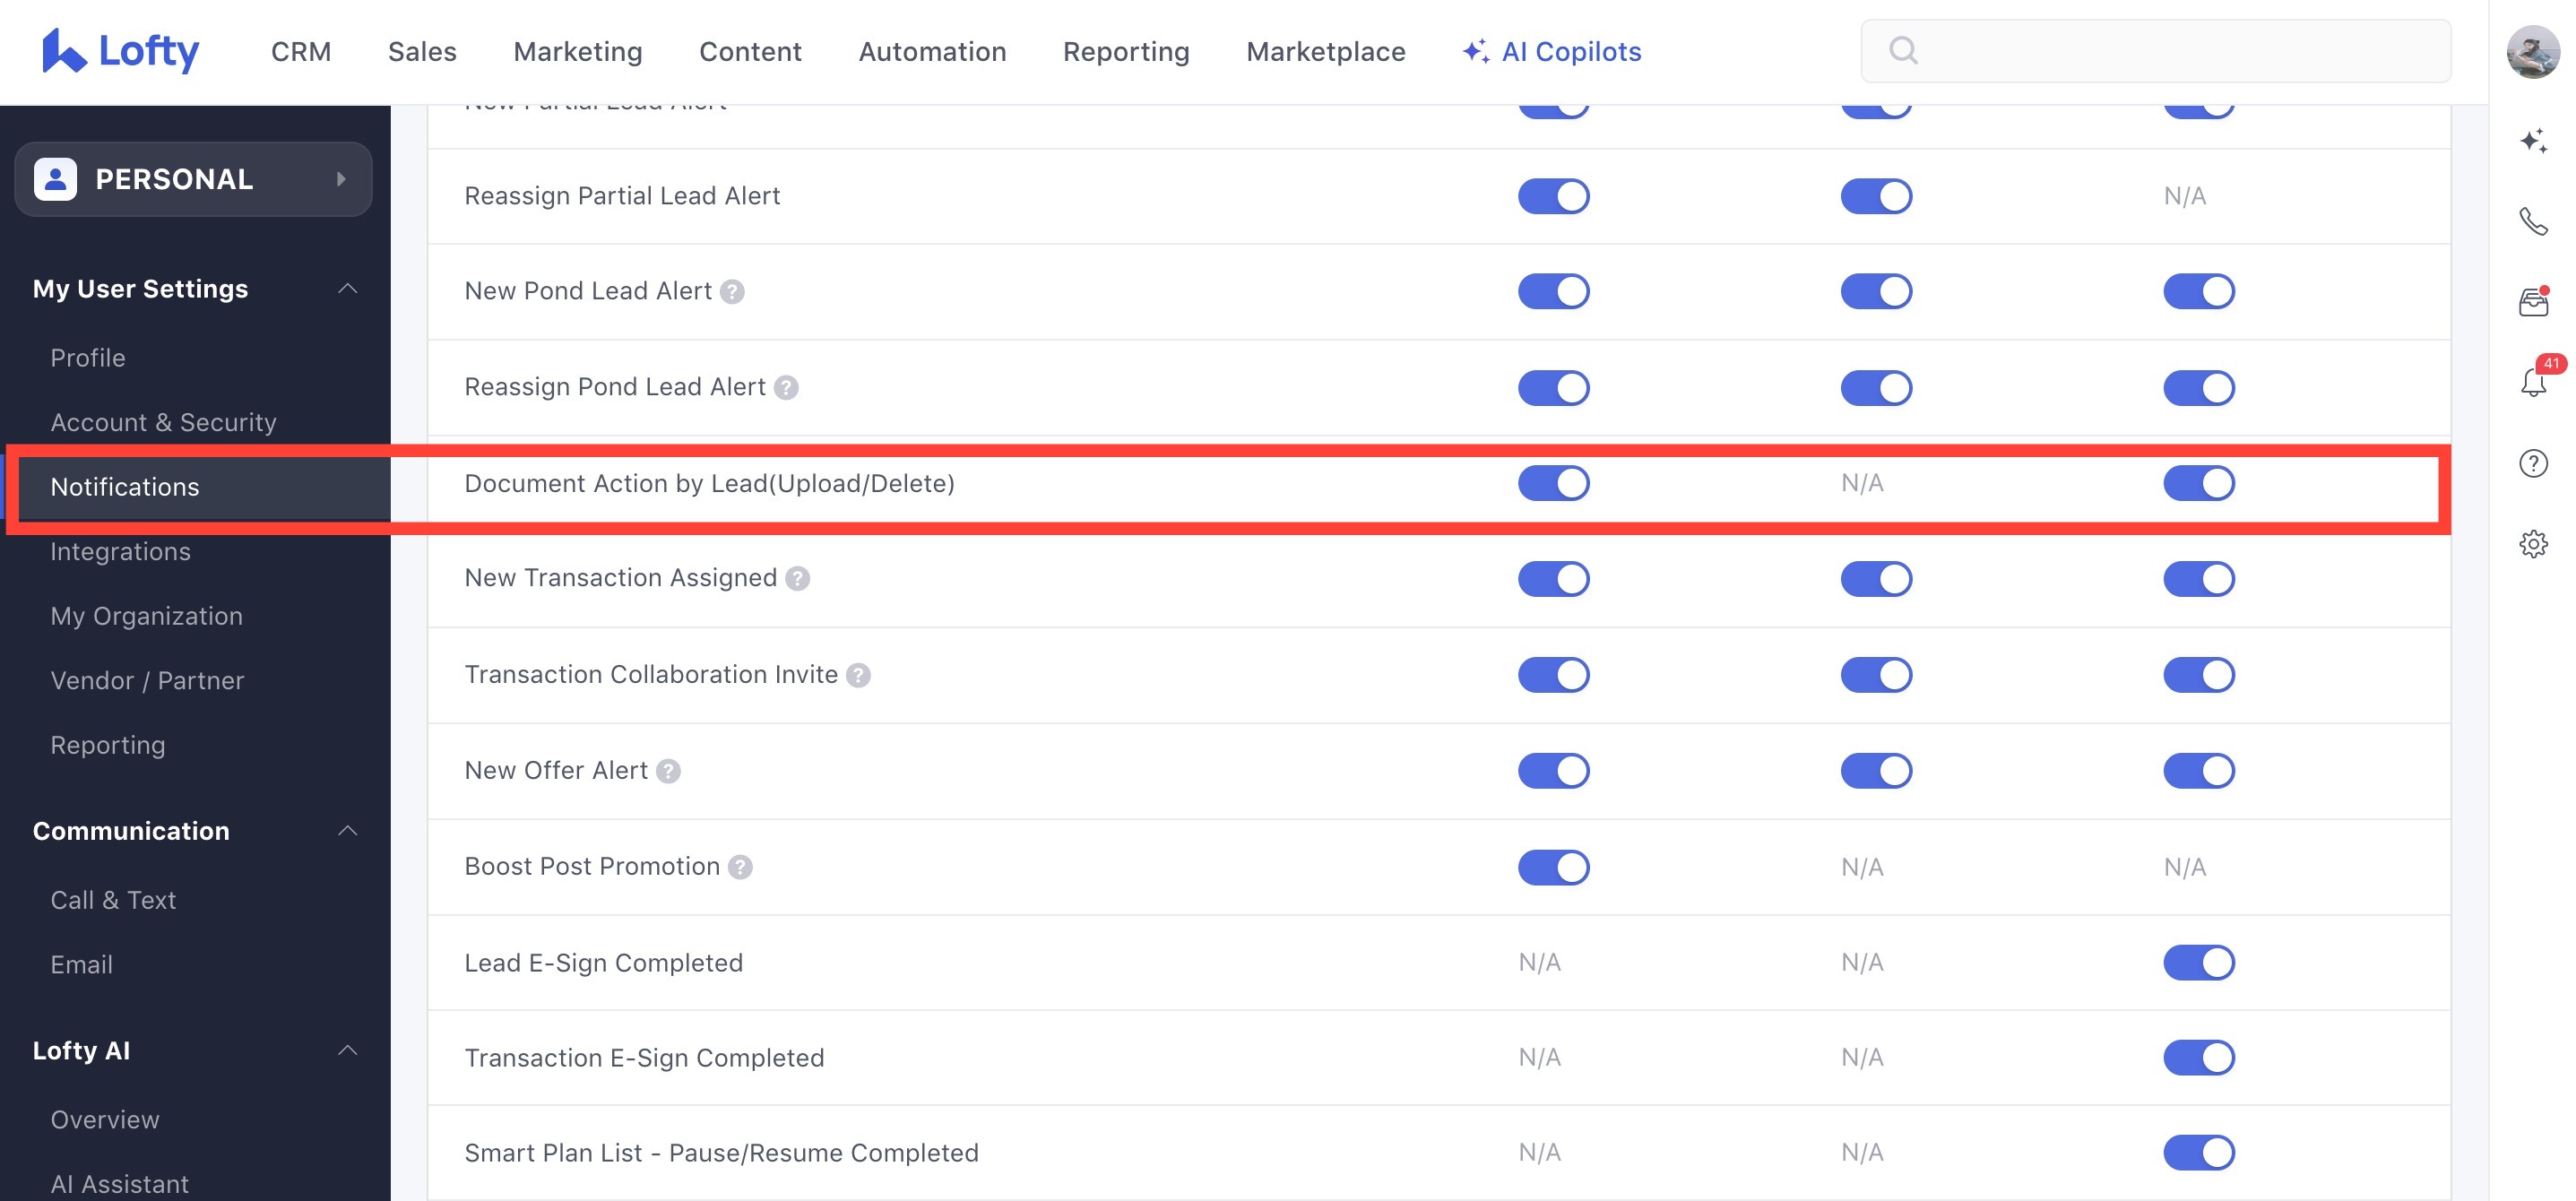Go to Account & Security settings
The height and width of the screenshot is (1201, 2576).
[x=163, y=422]
